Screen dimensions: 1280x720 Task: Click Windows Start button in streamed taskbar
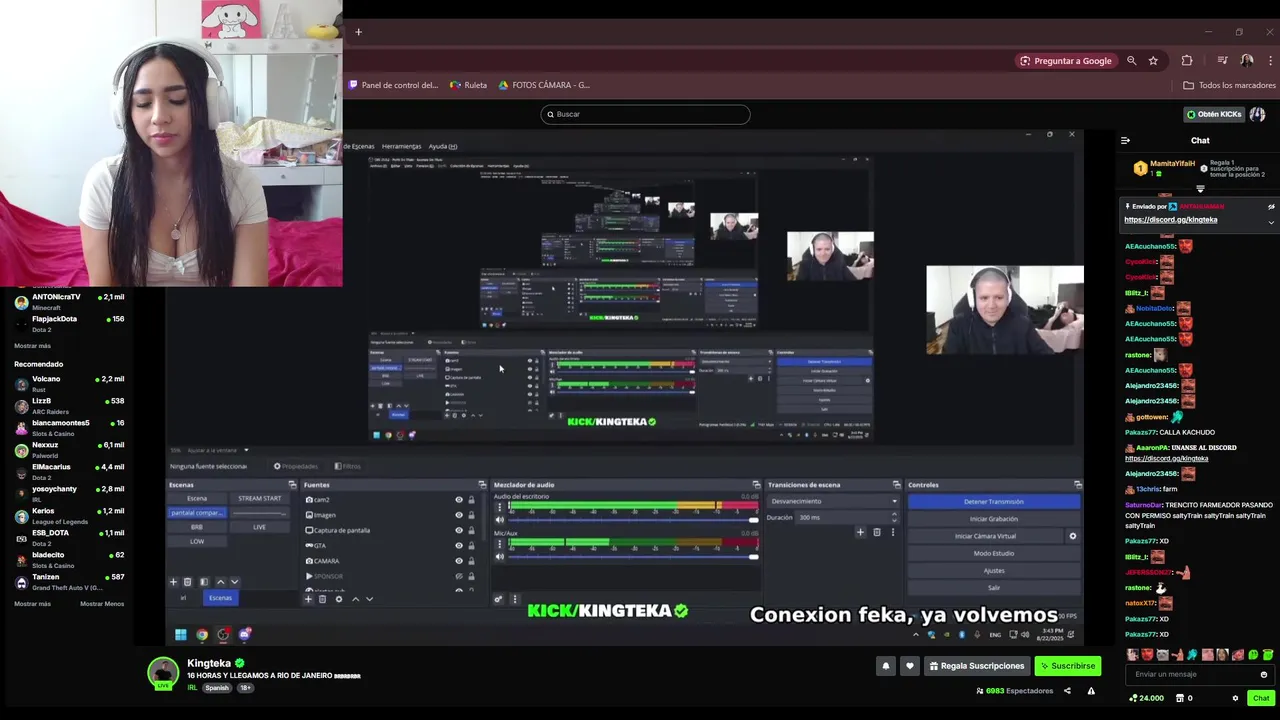tap(180, 634)
